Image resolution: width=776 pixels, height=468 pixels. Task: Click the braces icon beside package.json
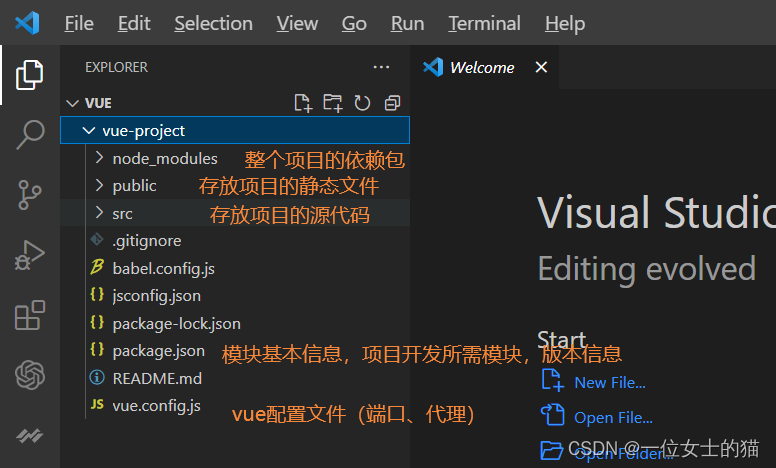click(x=97, y=349)
